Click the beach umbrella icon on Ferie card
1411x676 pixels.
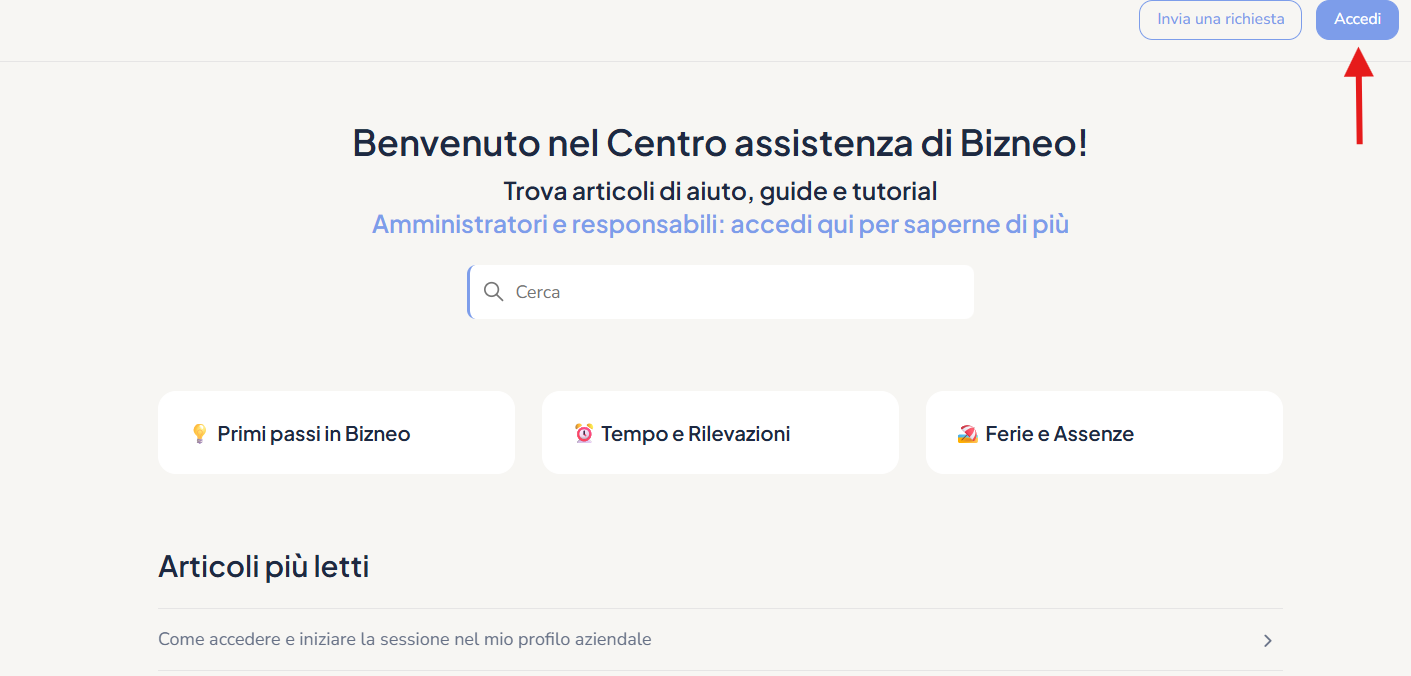[x=967, y=434]
